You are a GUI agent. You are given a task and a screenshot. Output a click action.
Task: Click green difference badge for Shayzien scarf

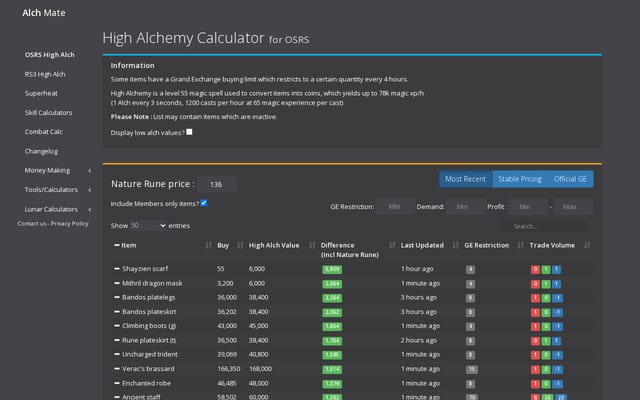click(x=332, y=269)
